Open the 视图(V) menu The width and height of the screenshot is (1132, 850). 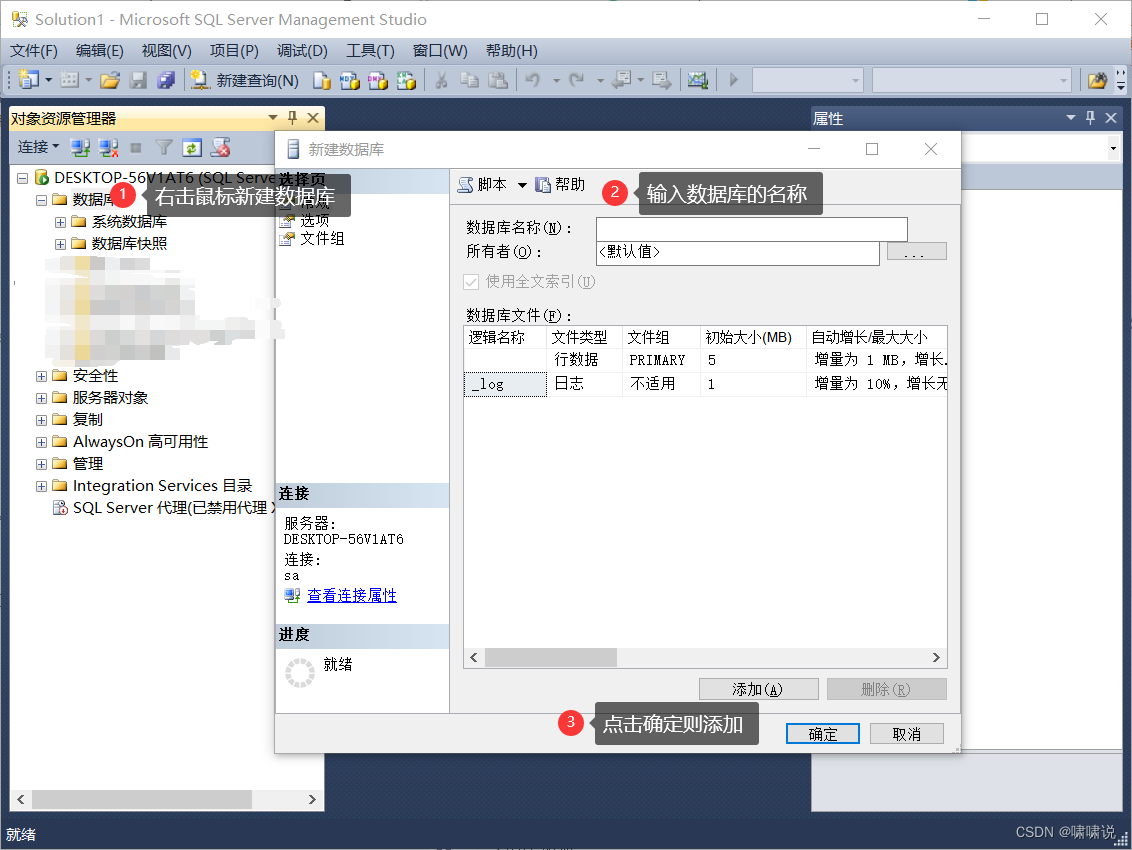pos(165,51)
